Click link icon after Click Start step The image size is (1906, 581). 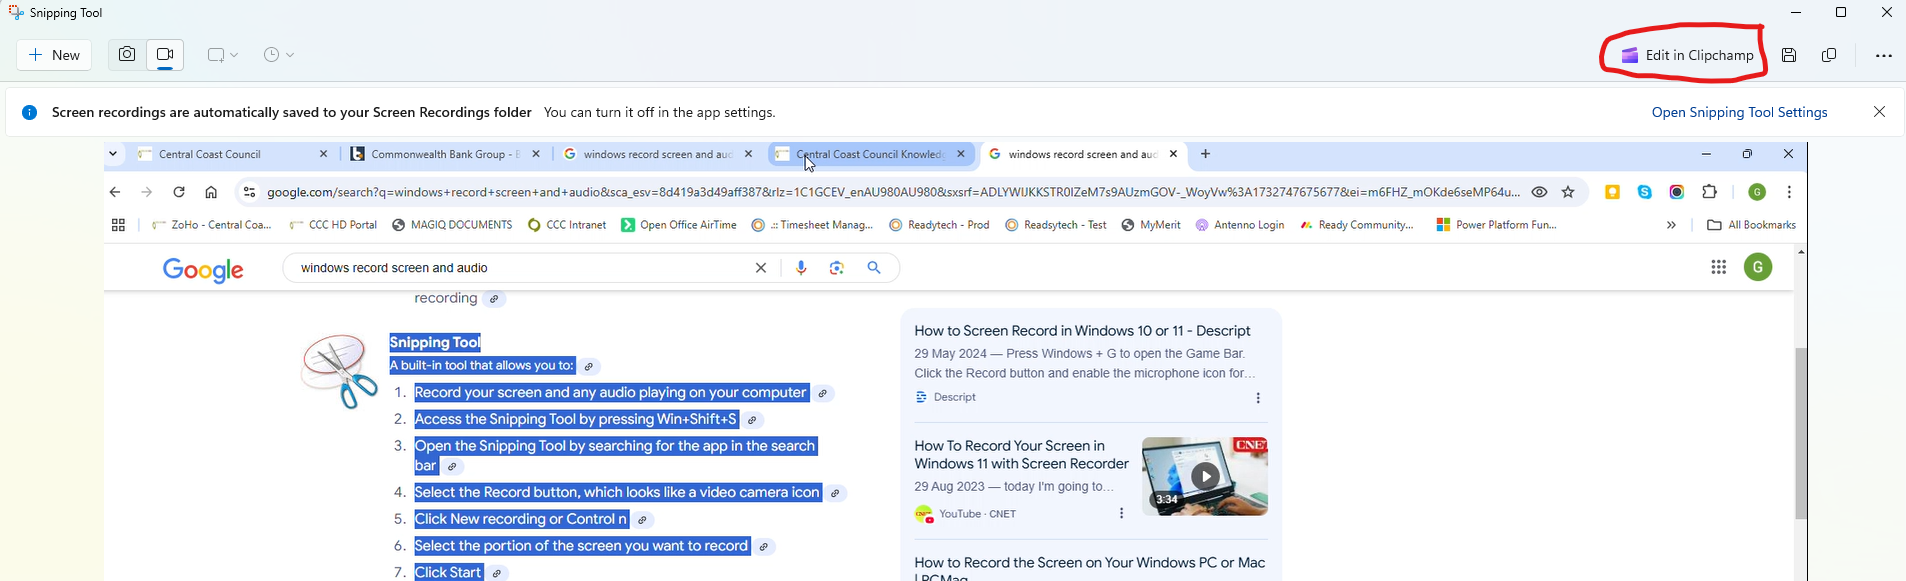click(498, 574)
